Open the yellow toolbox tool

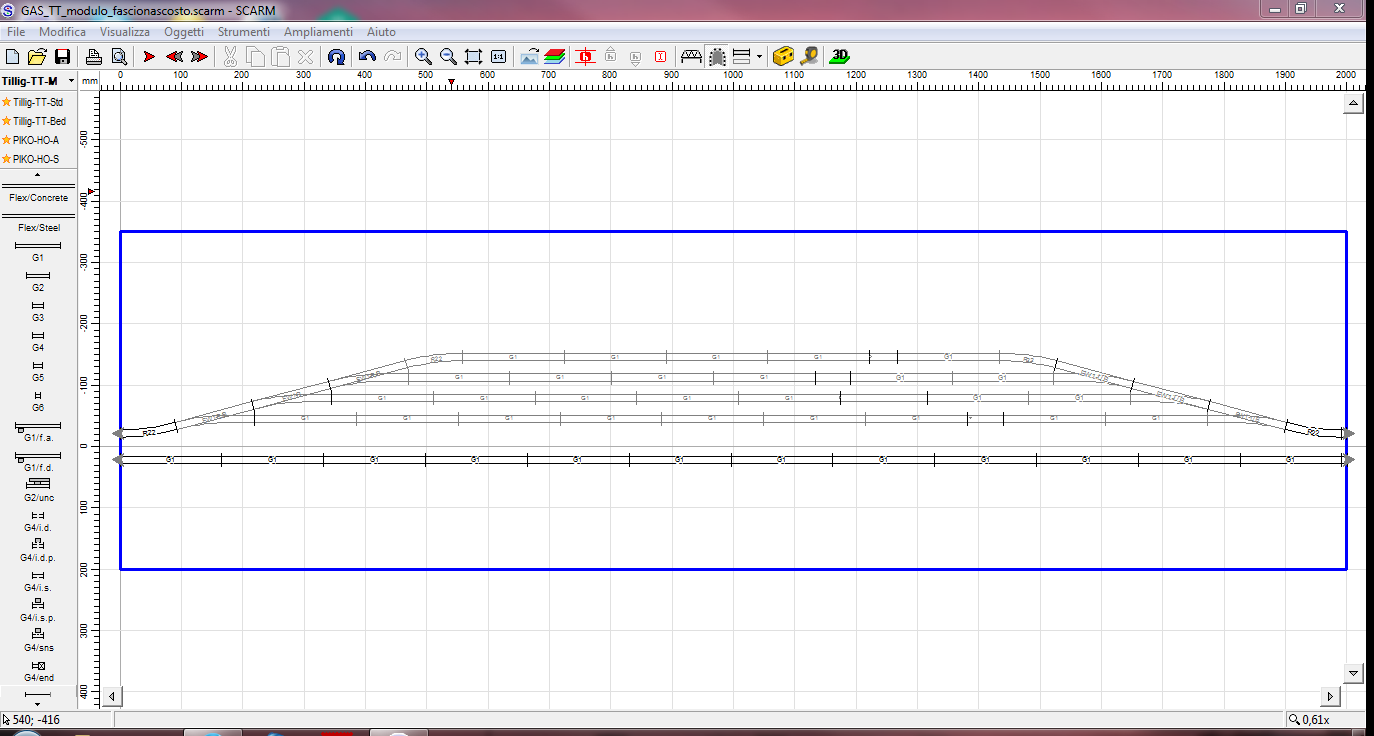[x=784, y=57]
